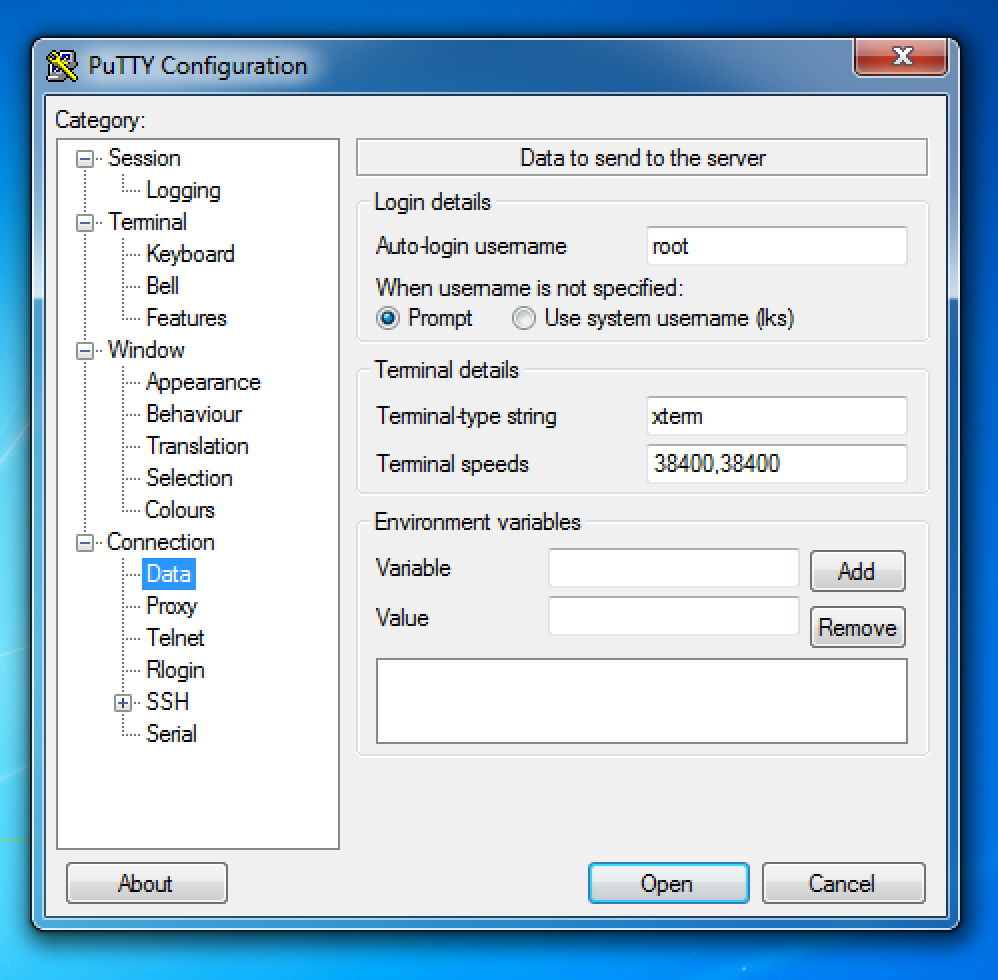The width and height of the screenshot is (998, 980).
Task: Open the Terminal category
Action: (147, 223)
